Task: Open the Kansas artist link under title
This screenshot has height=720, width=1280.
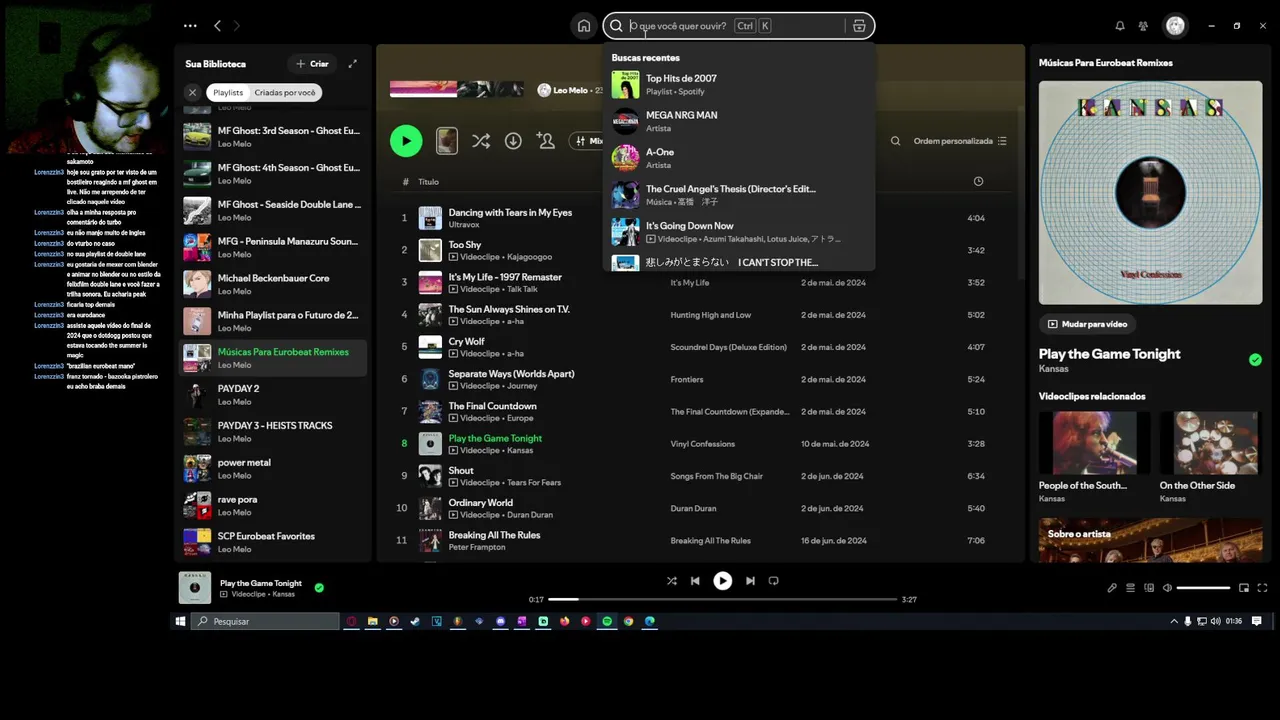Action: coord(1052,369)
